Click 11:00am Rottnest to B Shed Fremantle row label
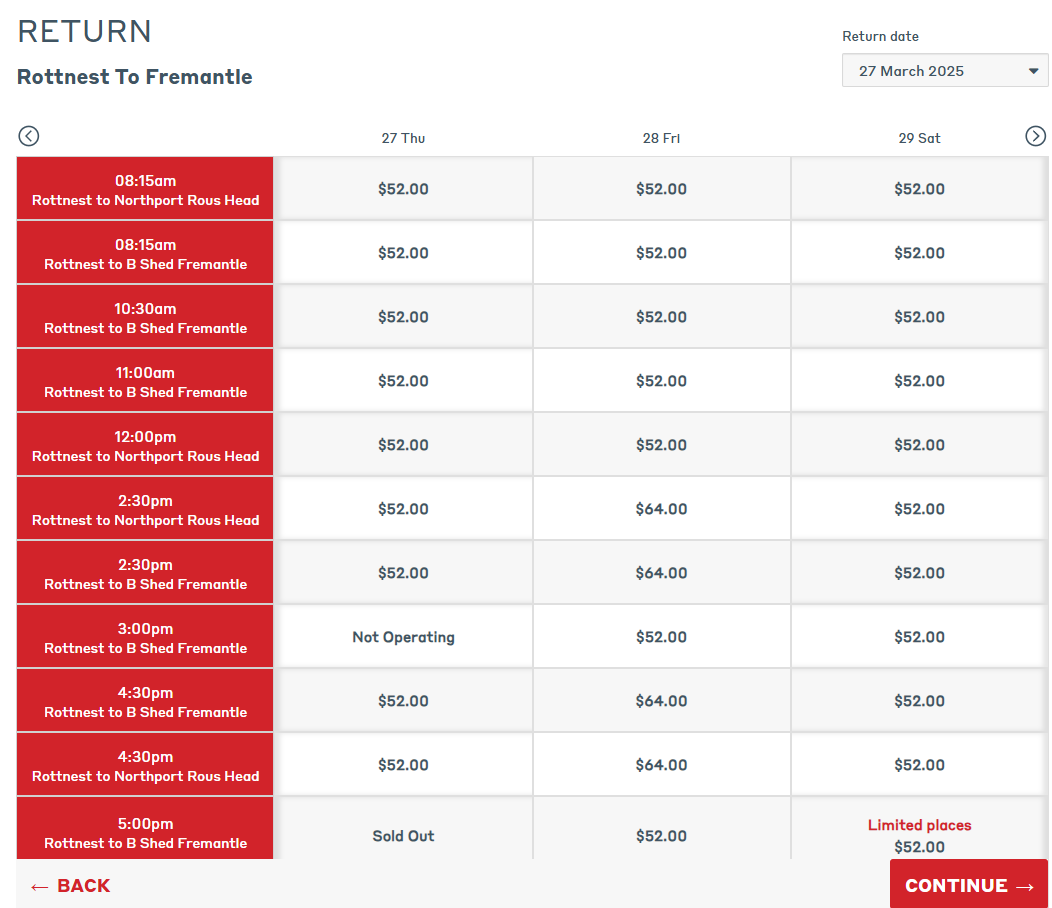This screenshot has height=908, width=1052. (x=145, y=381)
